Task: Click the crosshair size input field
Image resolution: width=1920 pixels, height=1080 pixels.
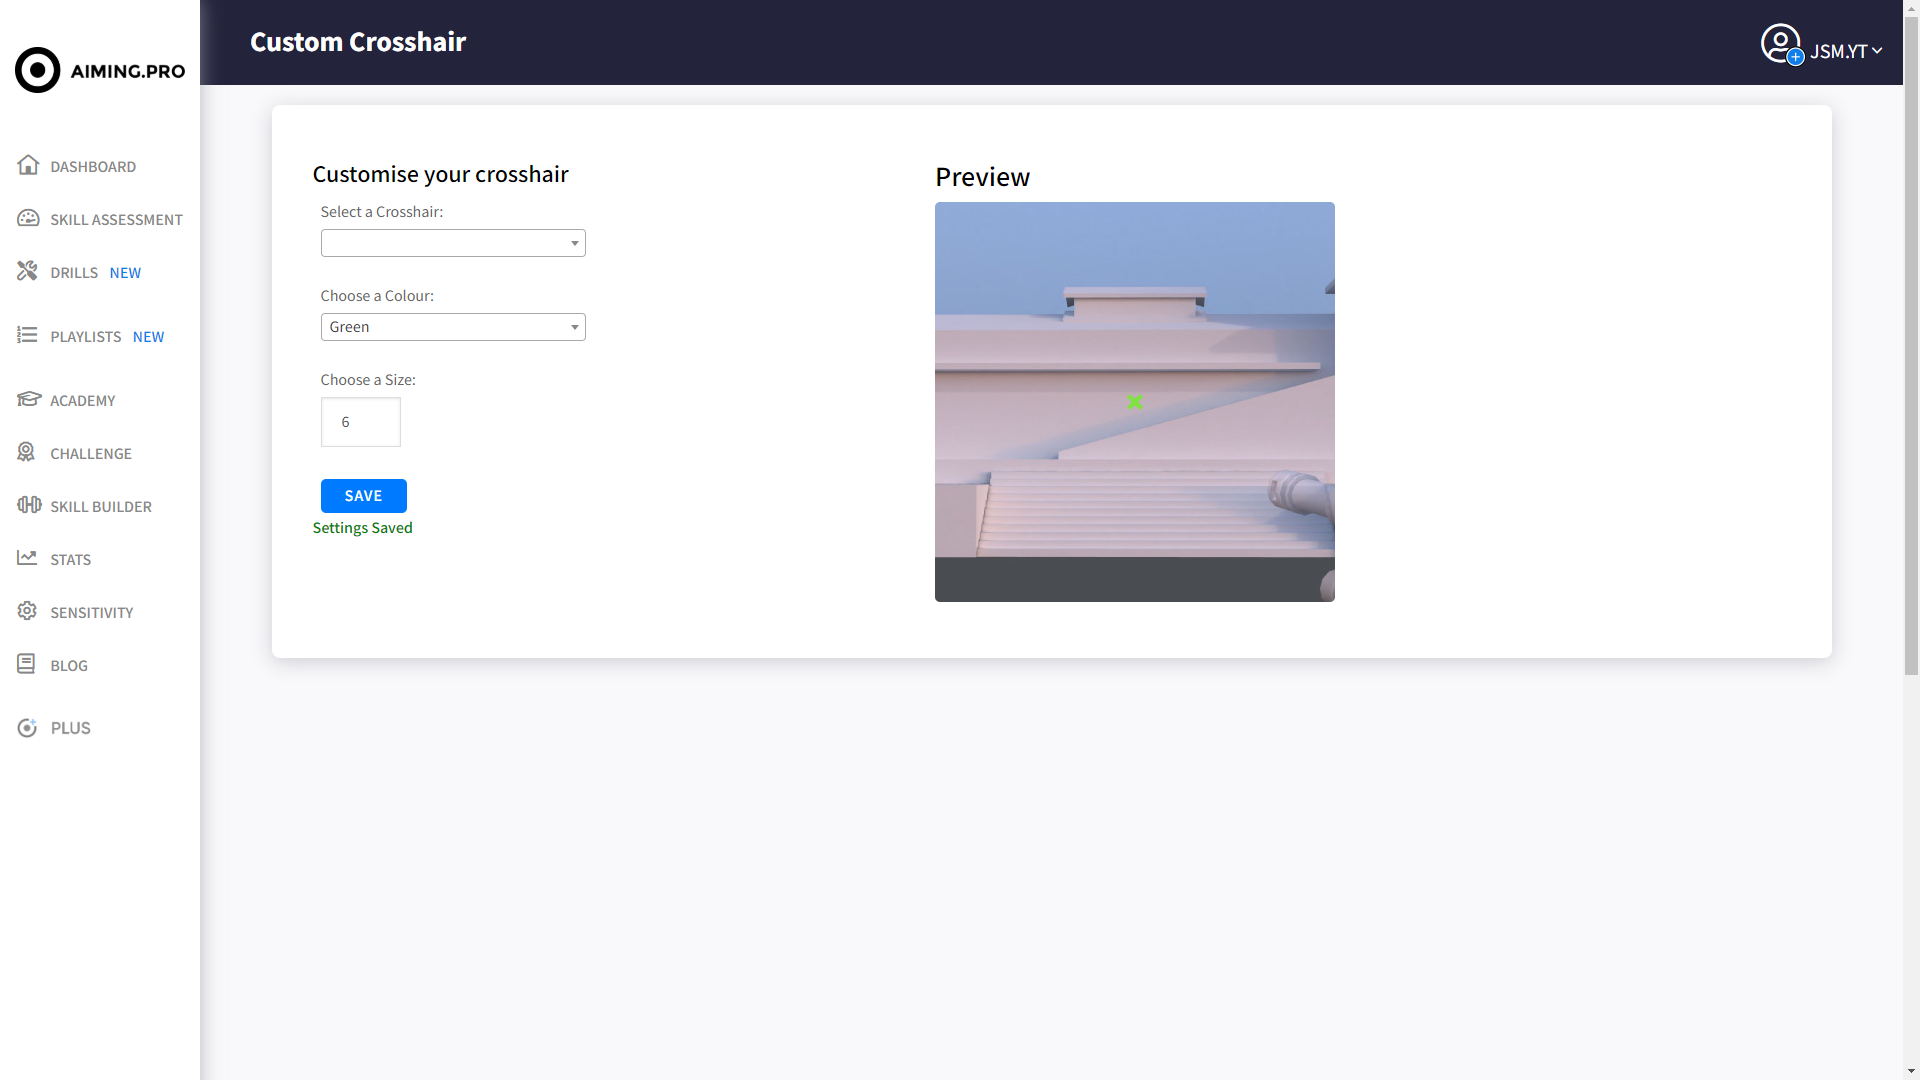Action: tap(360, 422)
